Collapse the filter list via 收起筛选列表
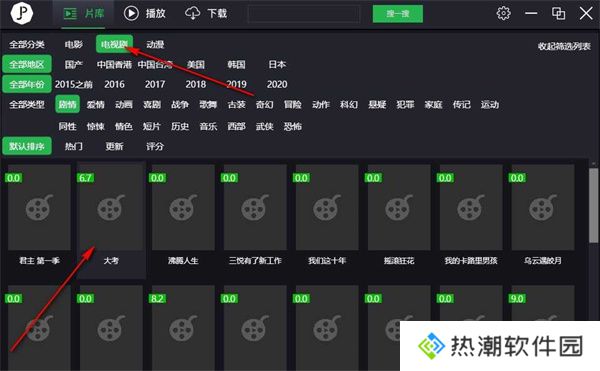Viewport: 600px width, 371px height. coord(564,46)
